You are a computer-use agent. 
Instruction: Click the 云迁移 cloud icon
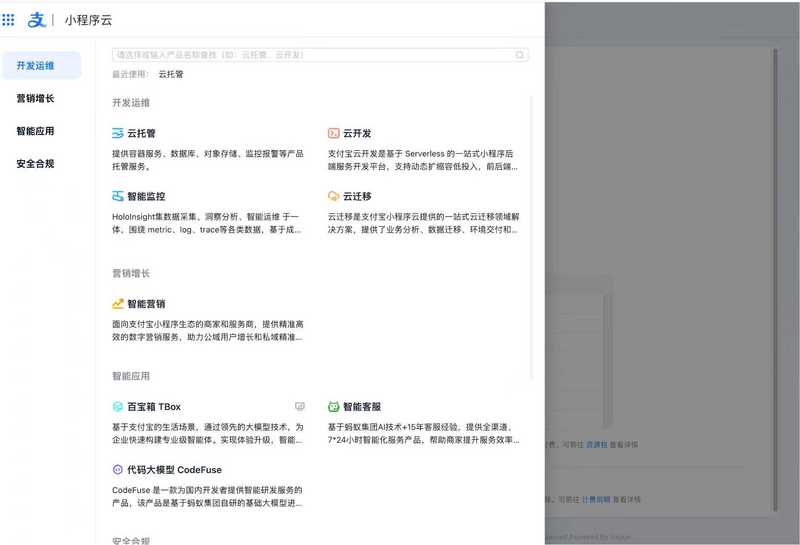(334, 197)
